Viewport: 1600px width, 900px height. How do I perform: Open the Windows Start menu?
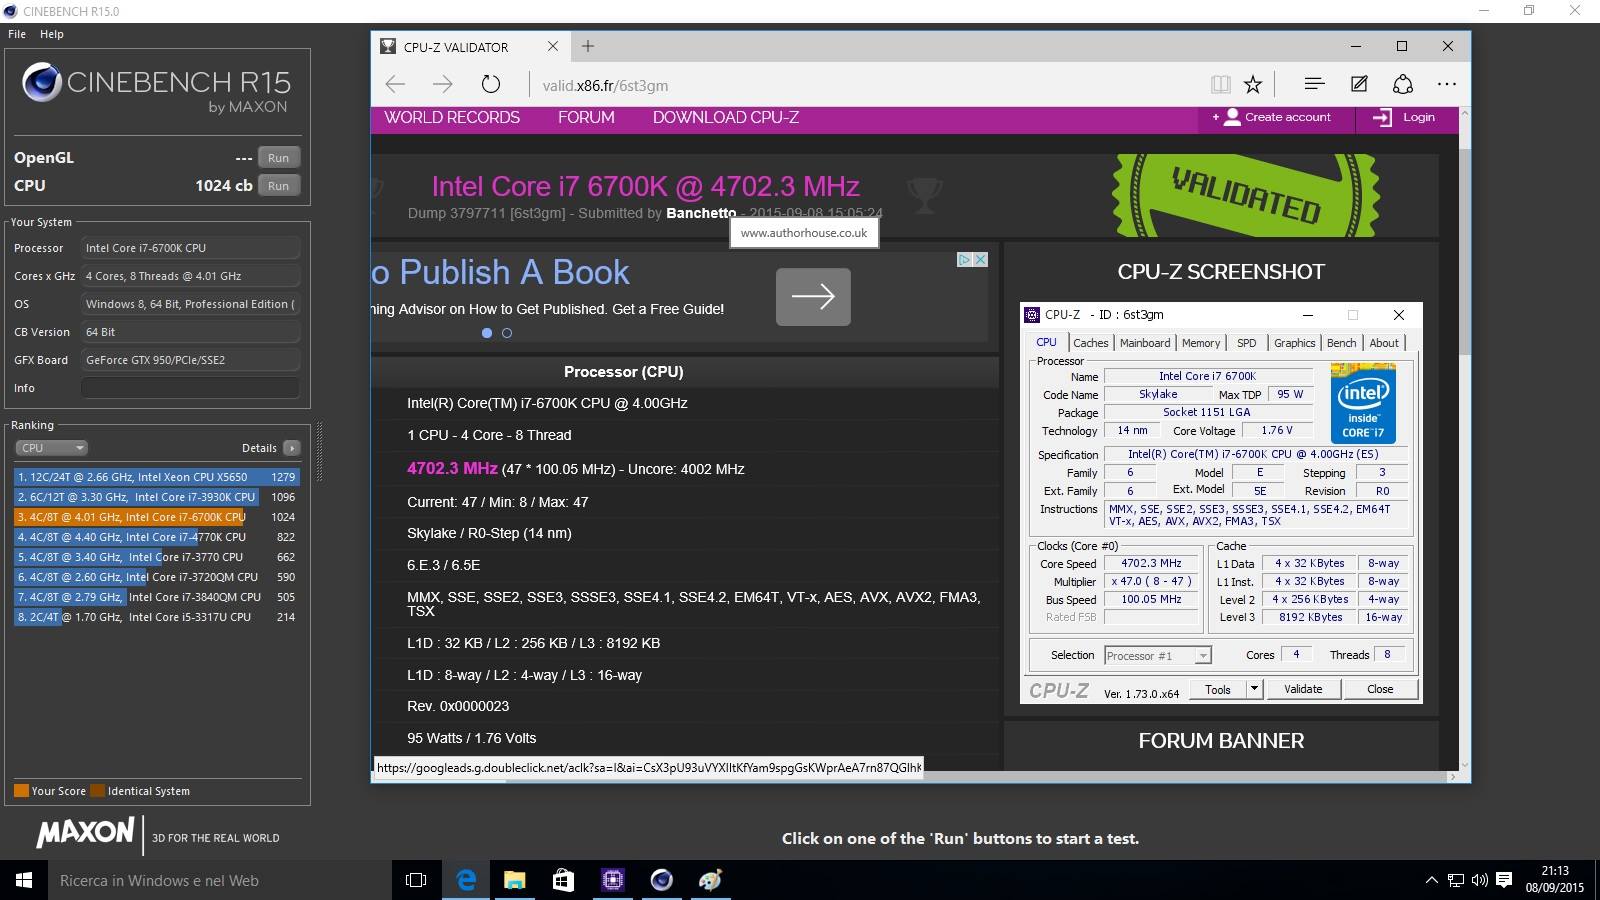[x=24, y=880]
